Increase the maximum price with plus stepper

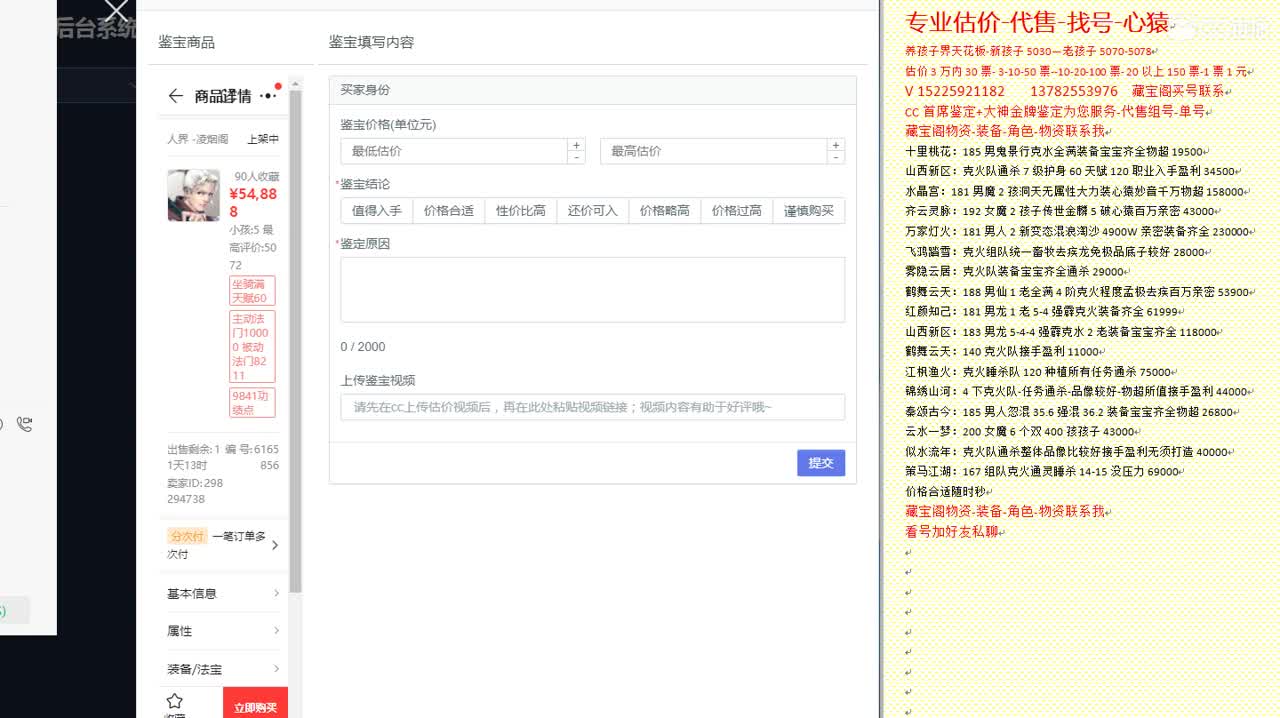click(x=836, y=145)
